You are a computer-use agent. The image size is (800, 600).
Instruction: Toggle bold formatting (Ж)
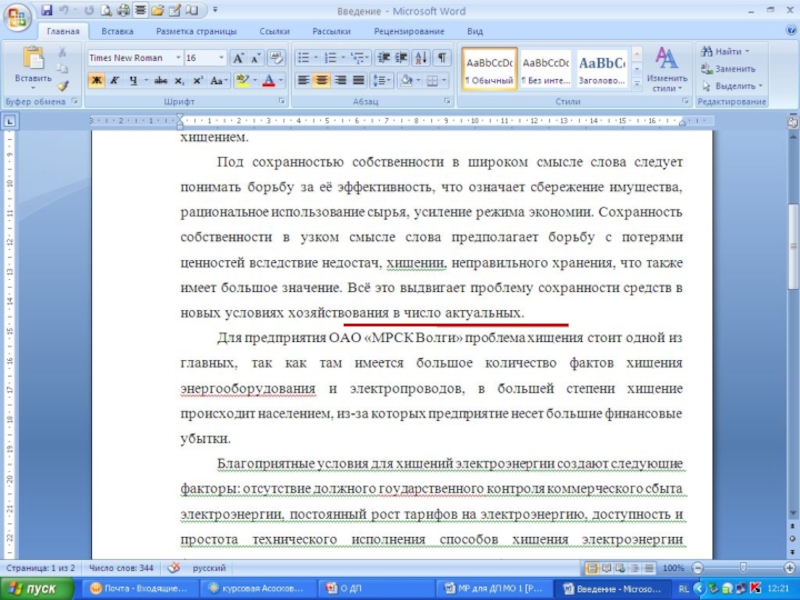96,80
